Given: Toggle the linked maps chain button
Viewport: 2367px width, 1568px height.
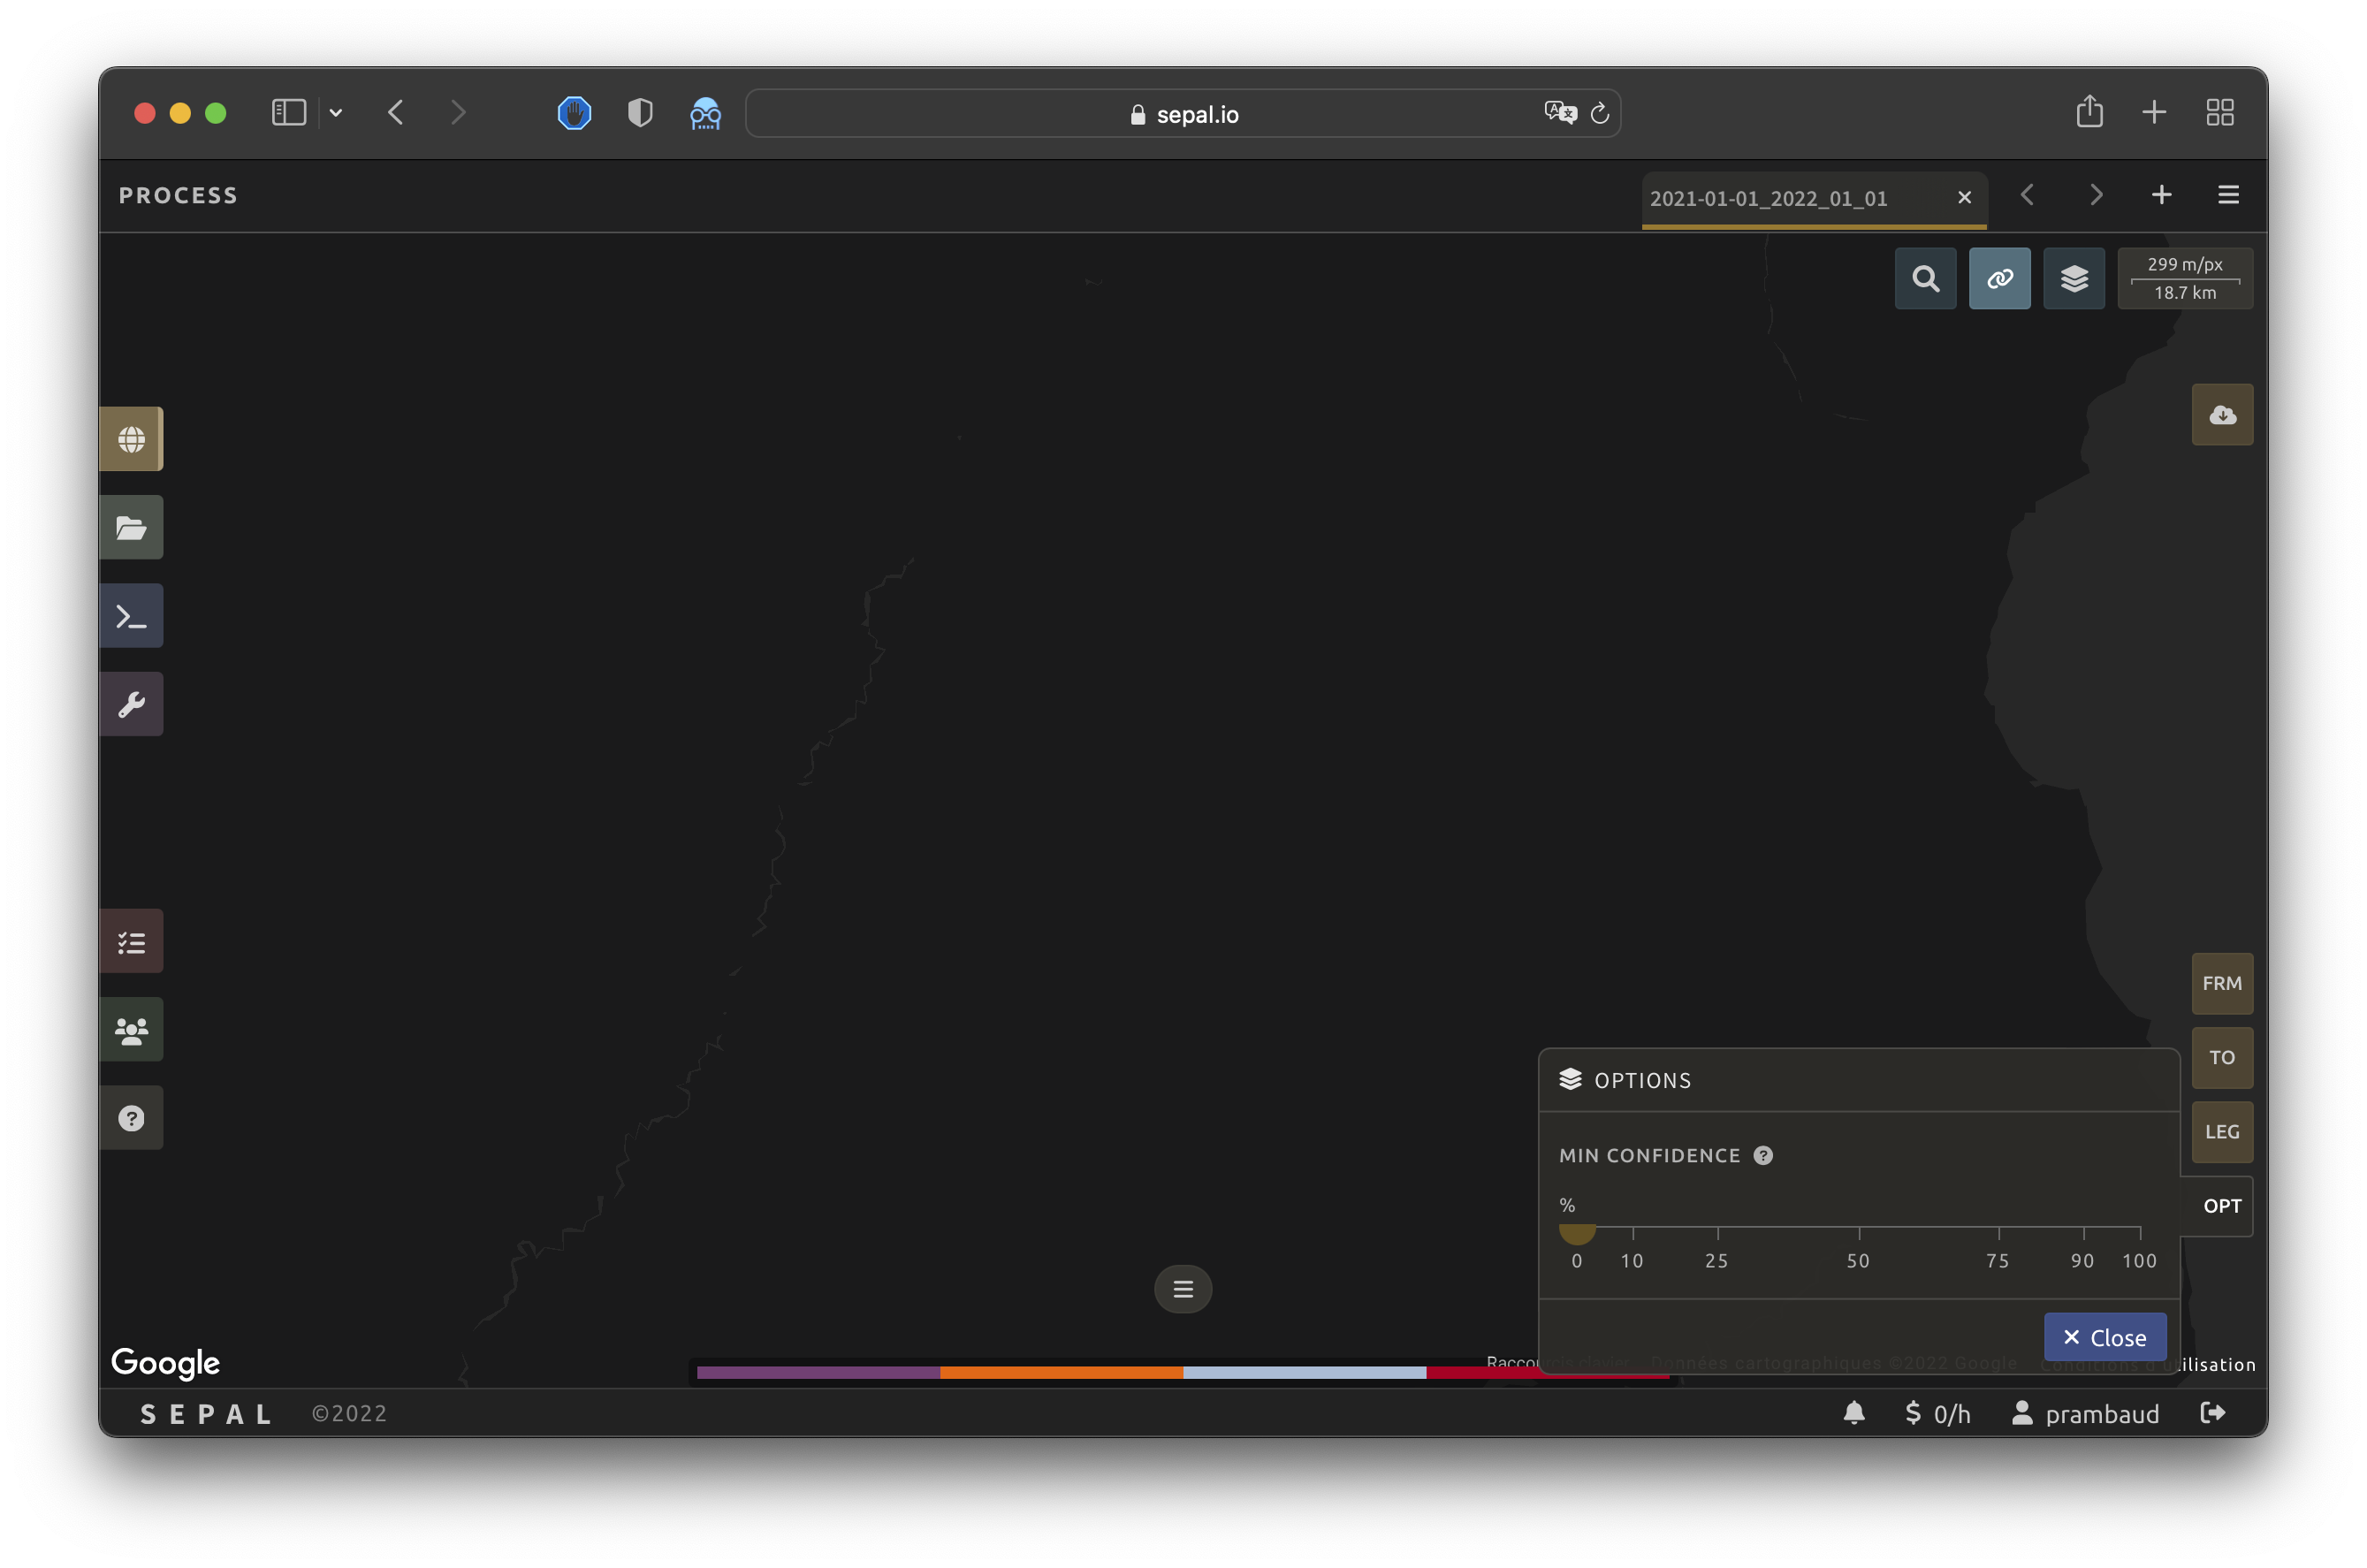Looking at the screenshot, I should point(1999,278).
